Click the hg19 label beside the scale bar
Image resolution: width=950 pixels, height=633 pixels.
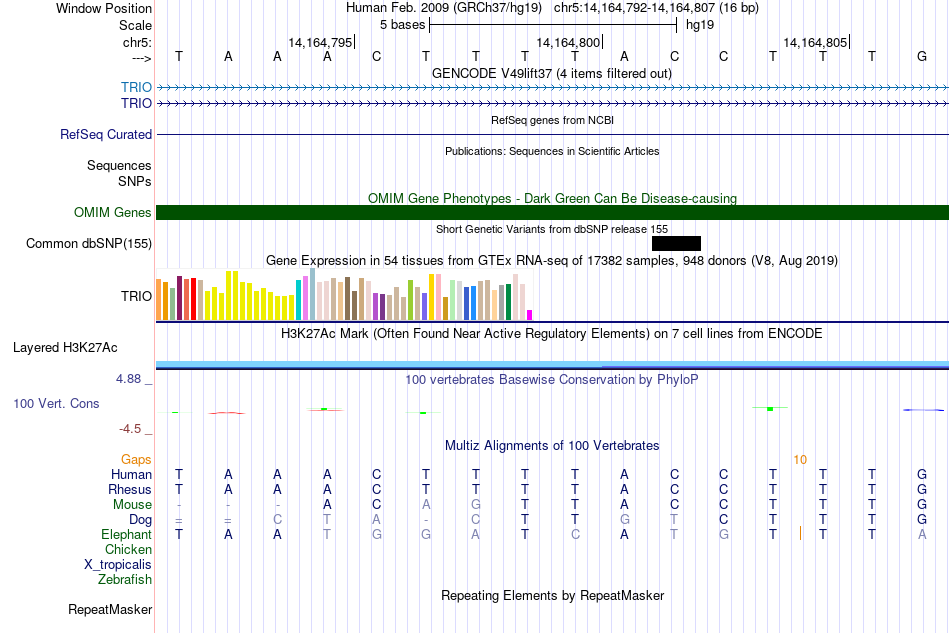[700, 25]
